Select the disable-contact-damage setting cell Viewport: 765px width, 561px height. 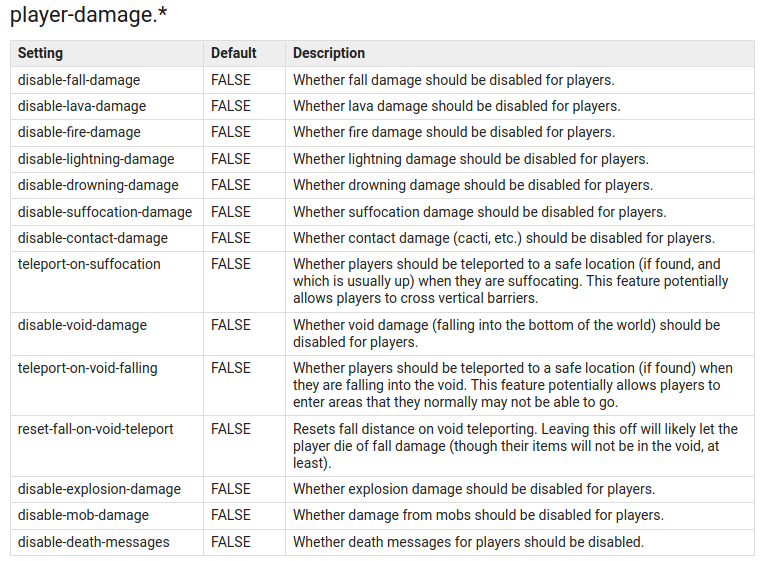93,238
